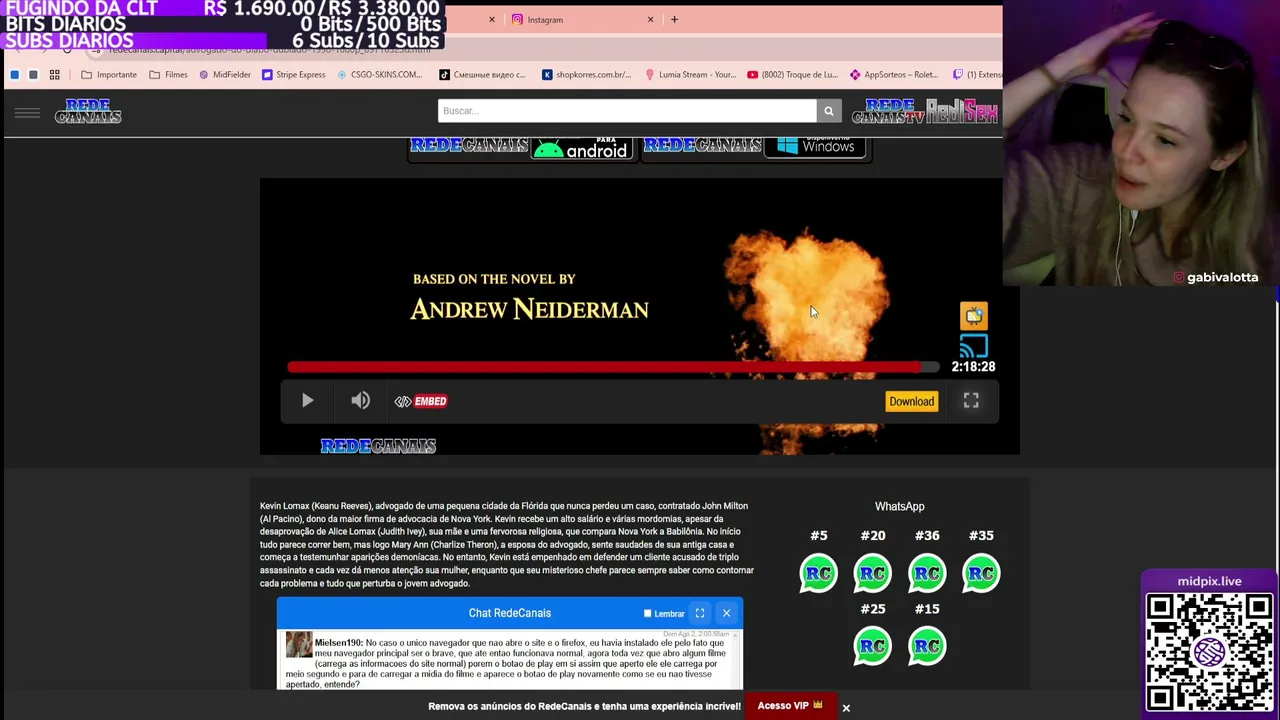Open WhatsApp group #25

[872, 646]
